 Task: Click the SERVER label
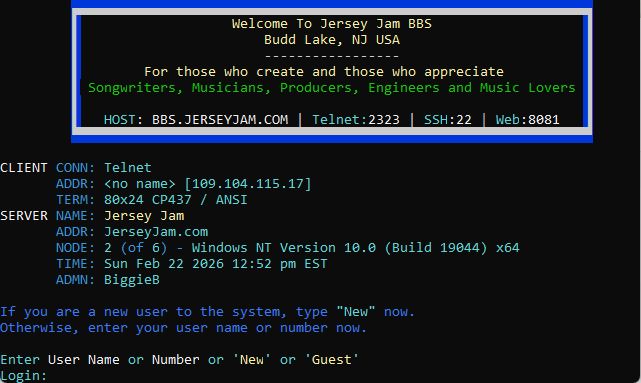[24, 216]
